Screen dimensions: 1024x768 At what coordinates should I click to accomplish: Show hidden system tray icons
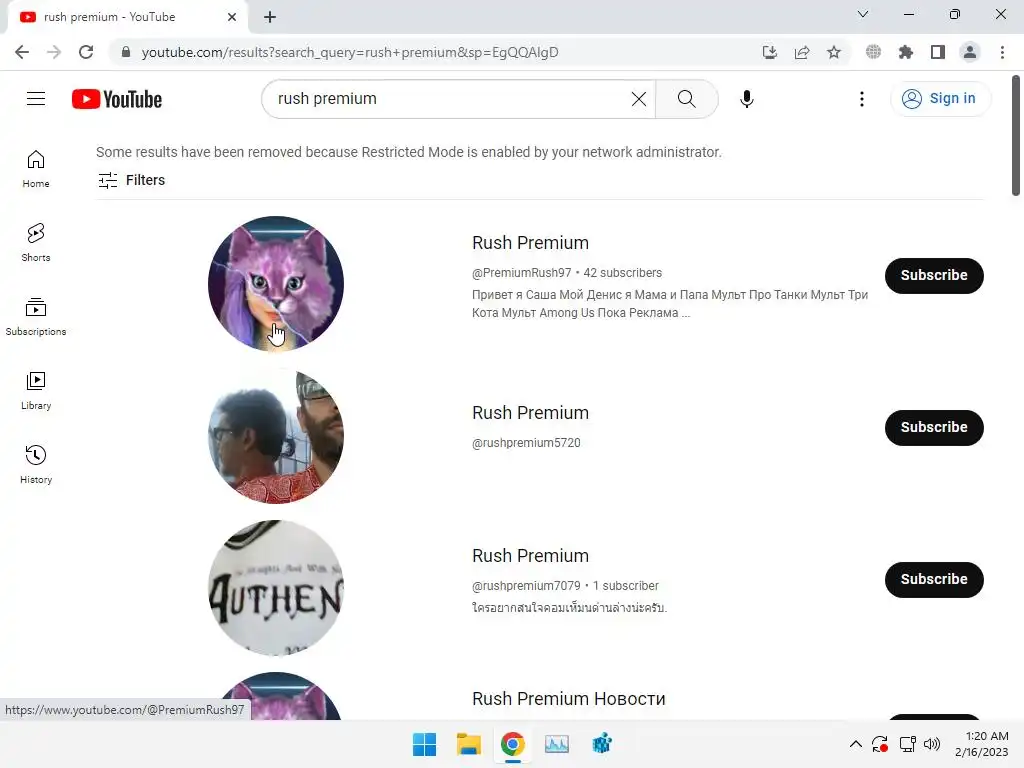[x=856, y=744]
